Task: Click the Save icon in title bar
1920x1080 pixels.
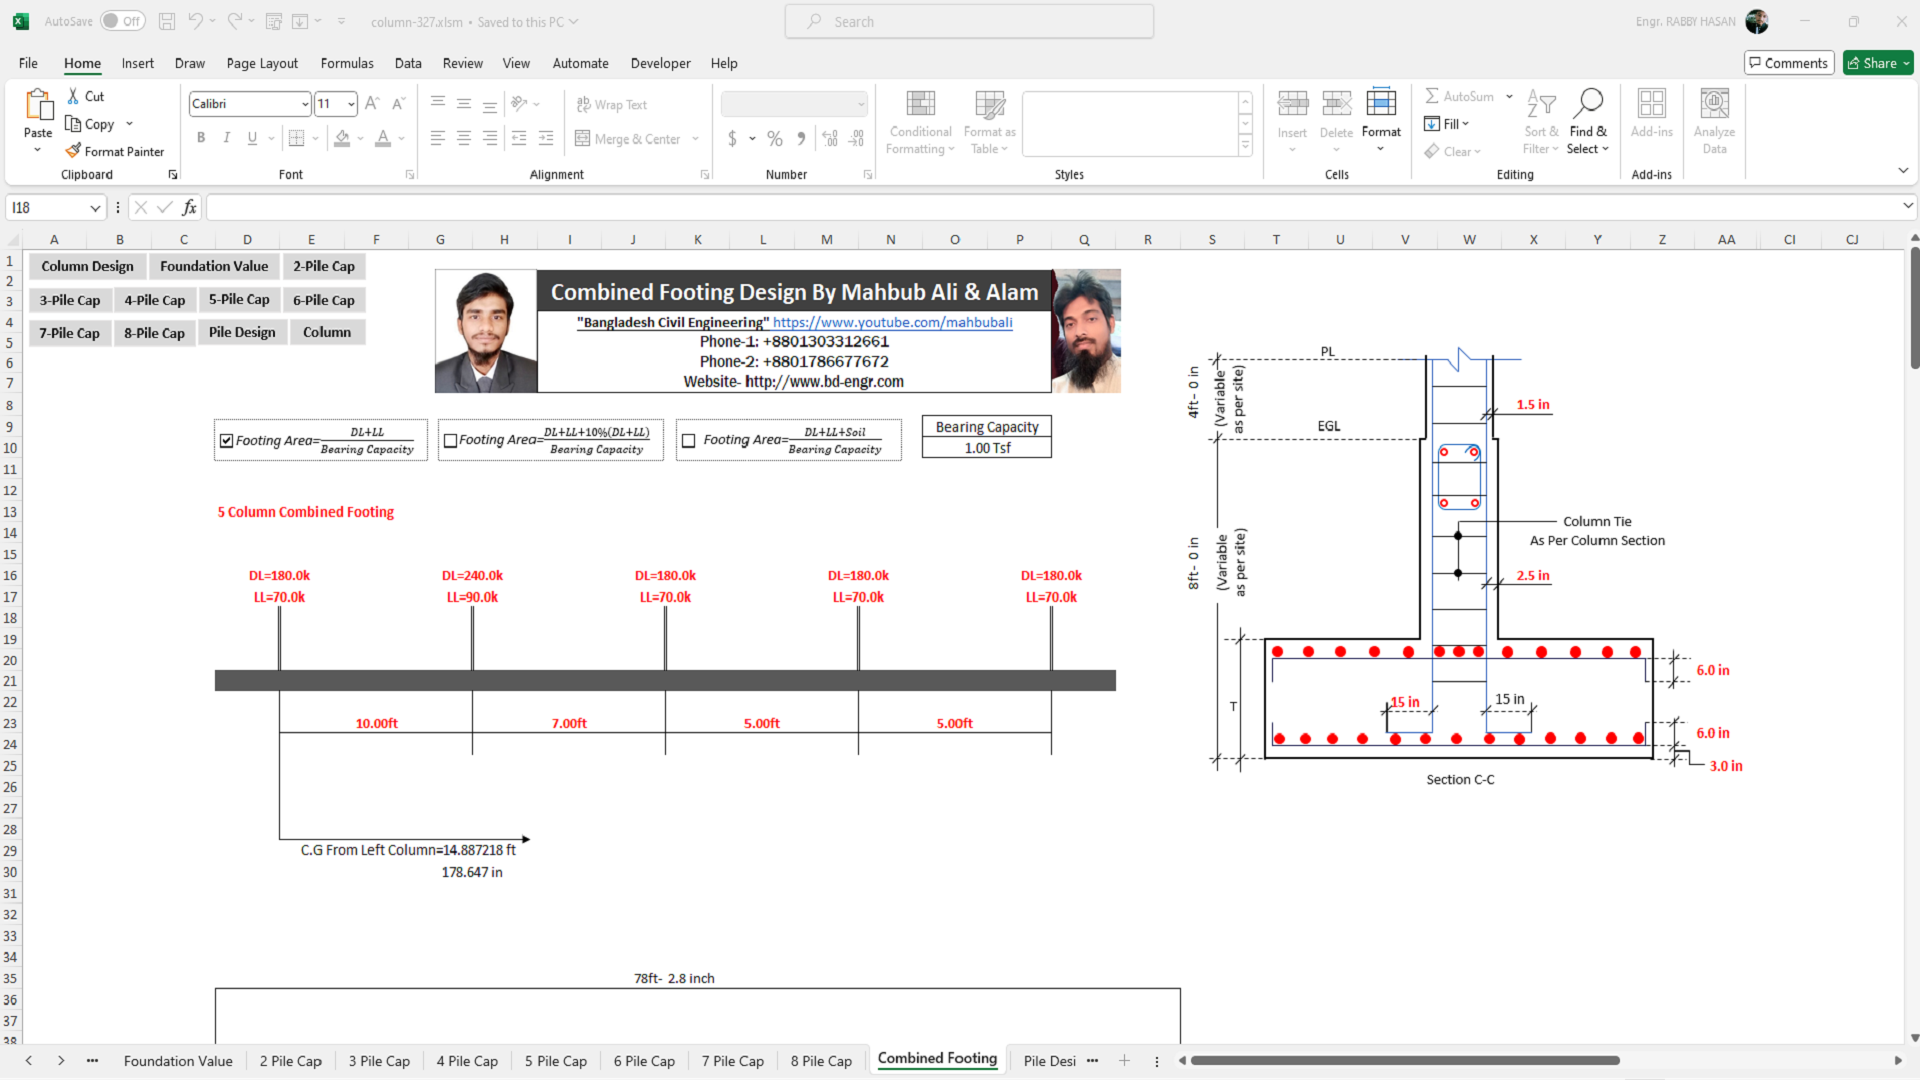Action: click(x=167, y=21)
